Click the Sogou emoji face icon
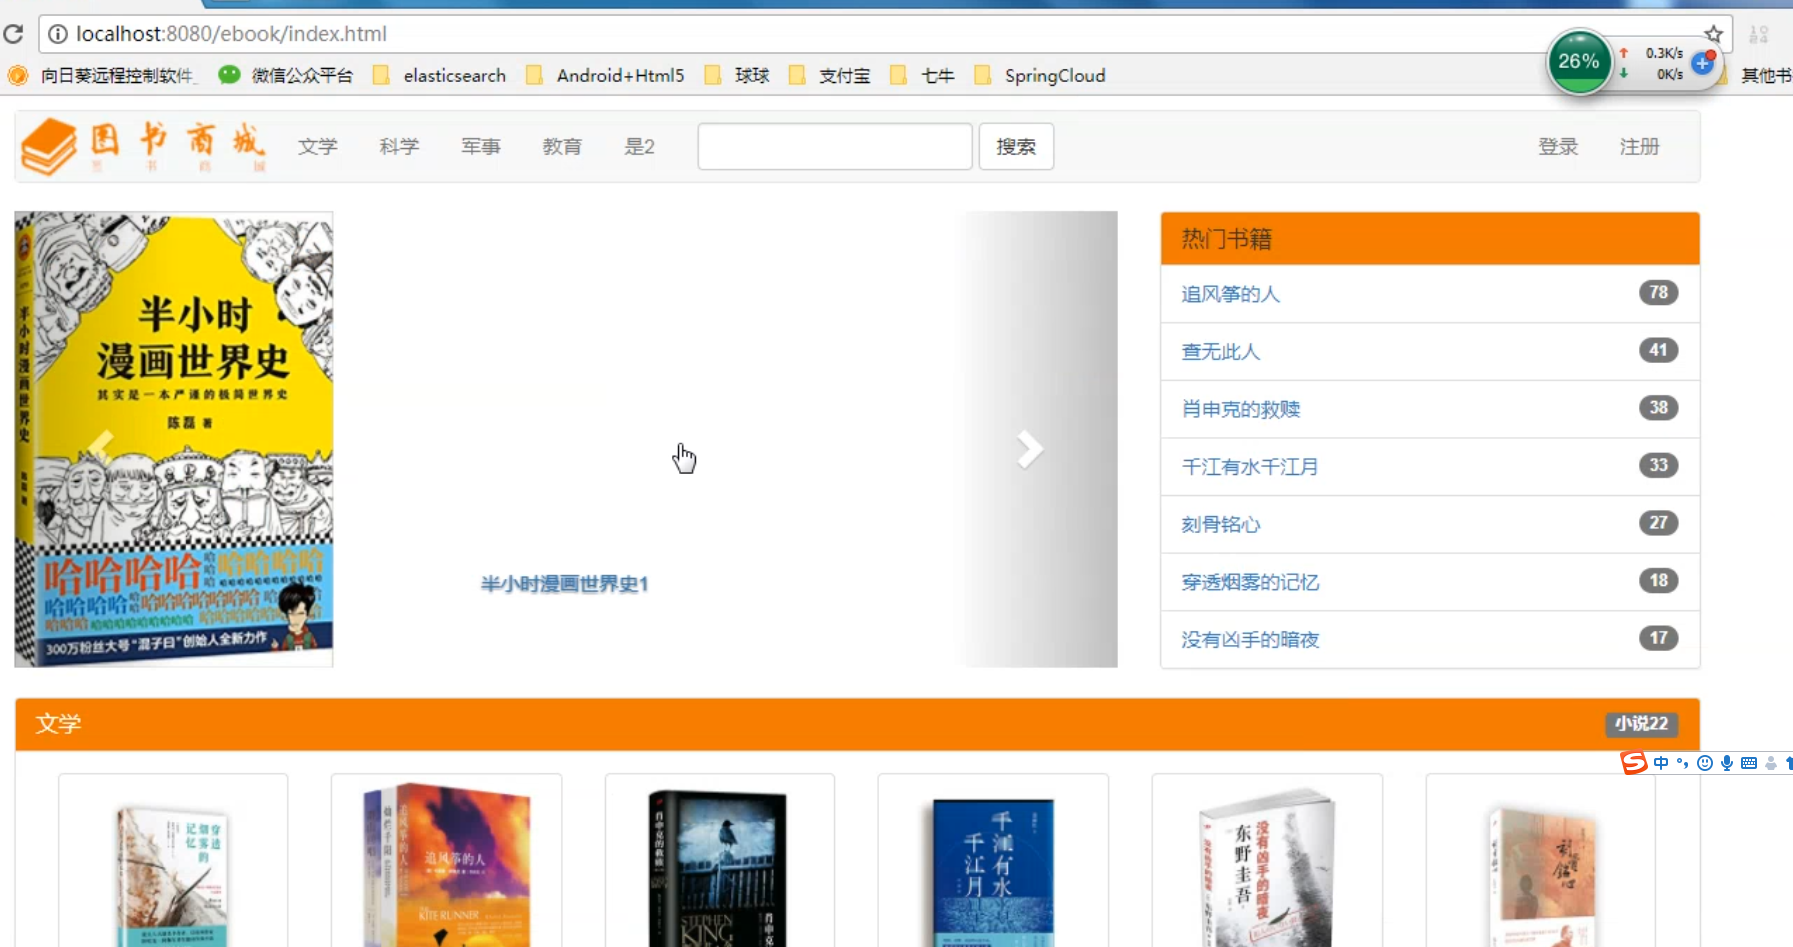The image size is (1793, 947). coord(1705,763)
